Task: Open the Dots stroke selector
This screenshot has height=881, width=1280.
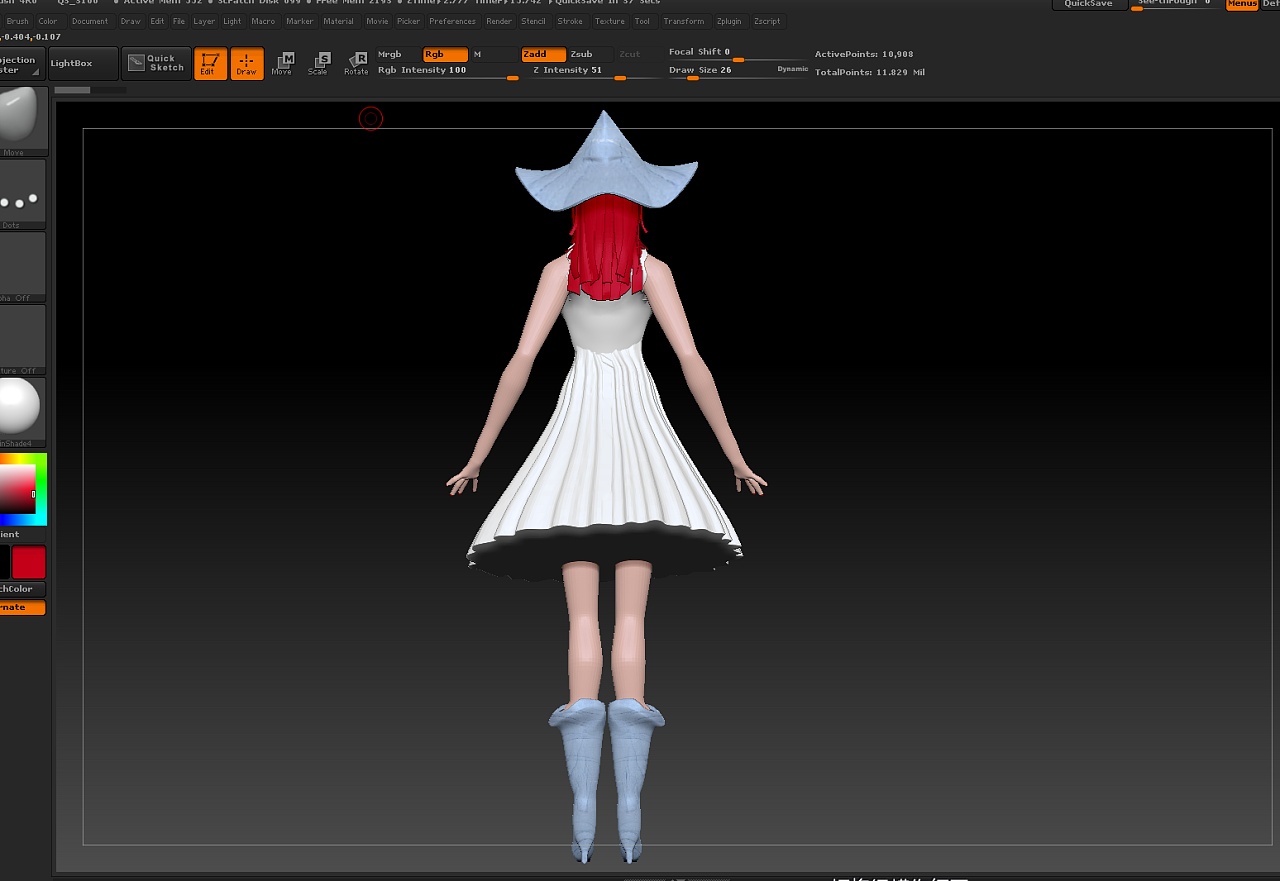Action: pyautogui.click(x=22, y=195)
